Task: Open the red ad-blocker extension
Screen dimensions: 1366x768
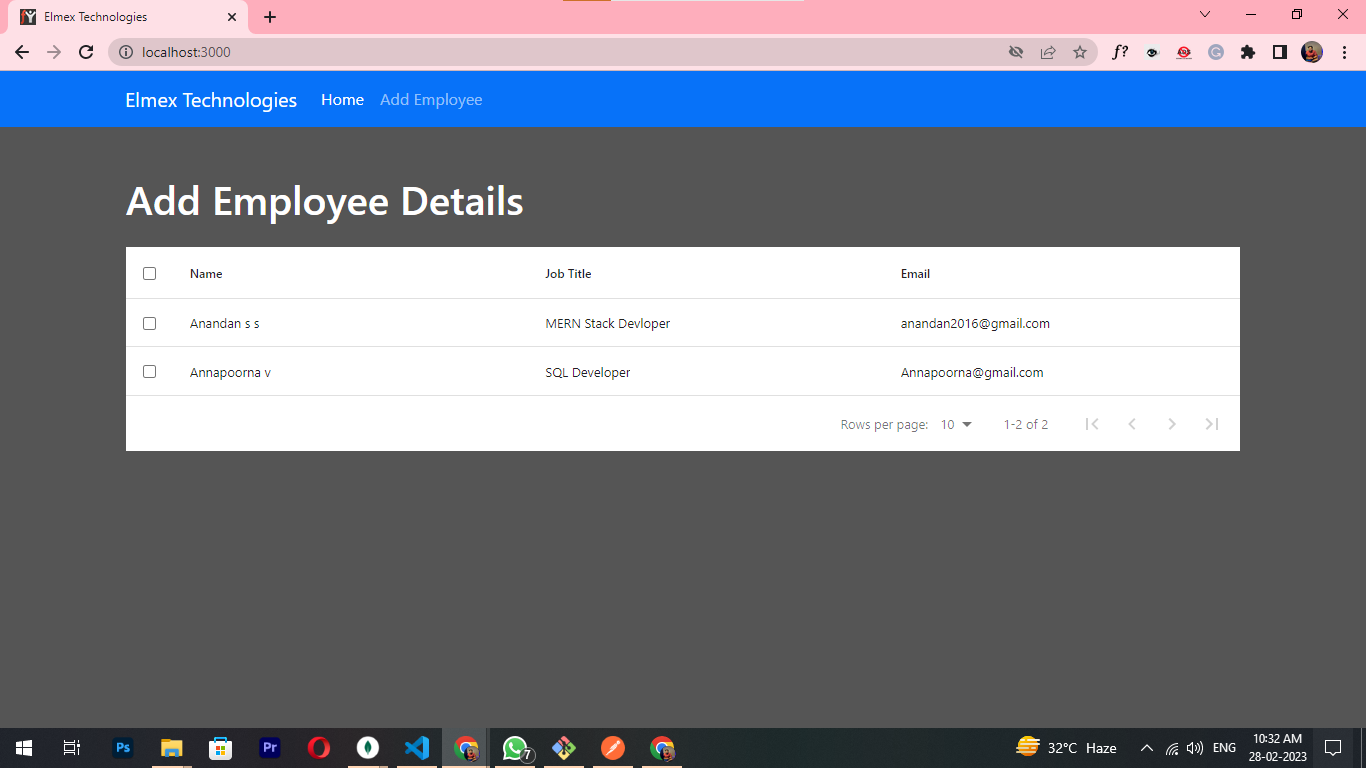Action: tap(1184, 52)
